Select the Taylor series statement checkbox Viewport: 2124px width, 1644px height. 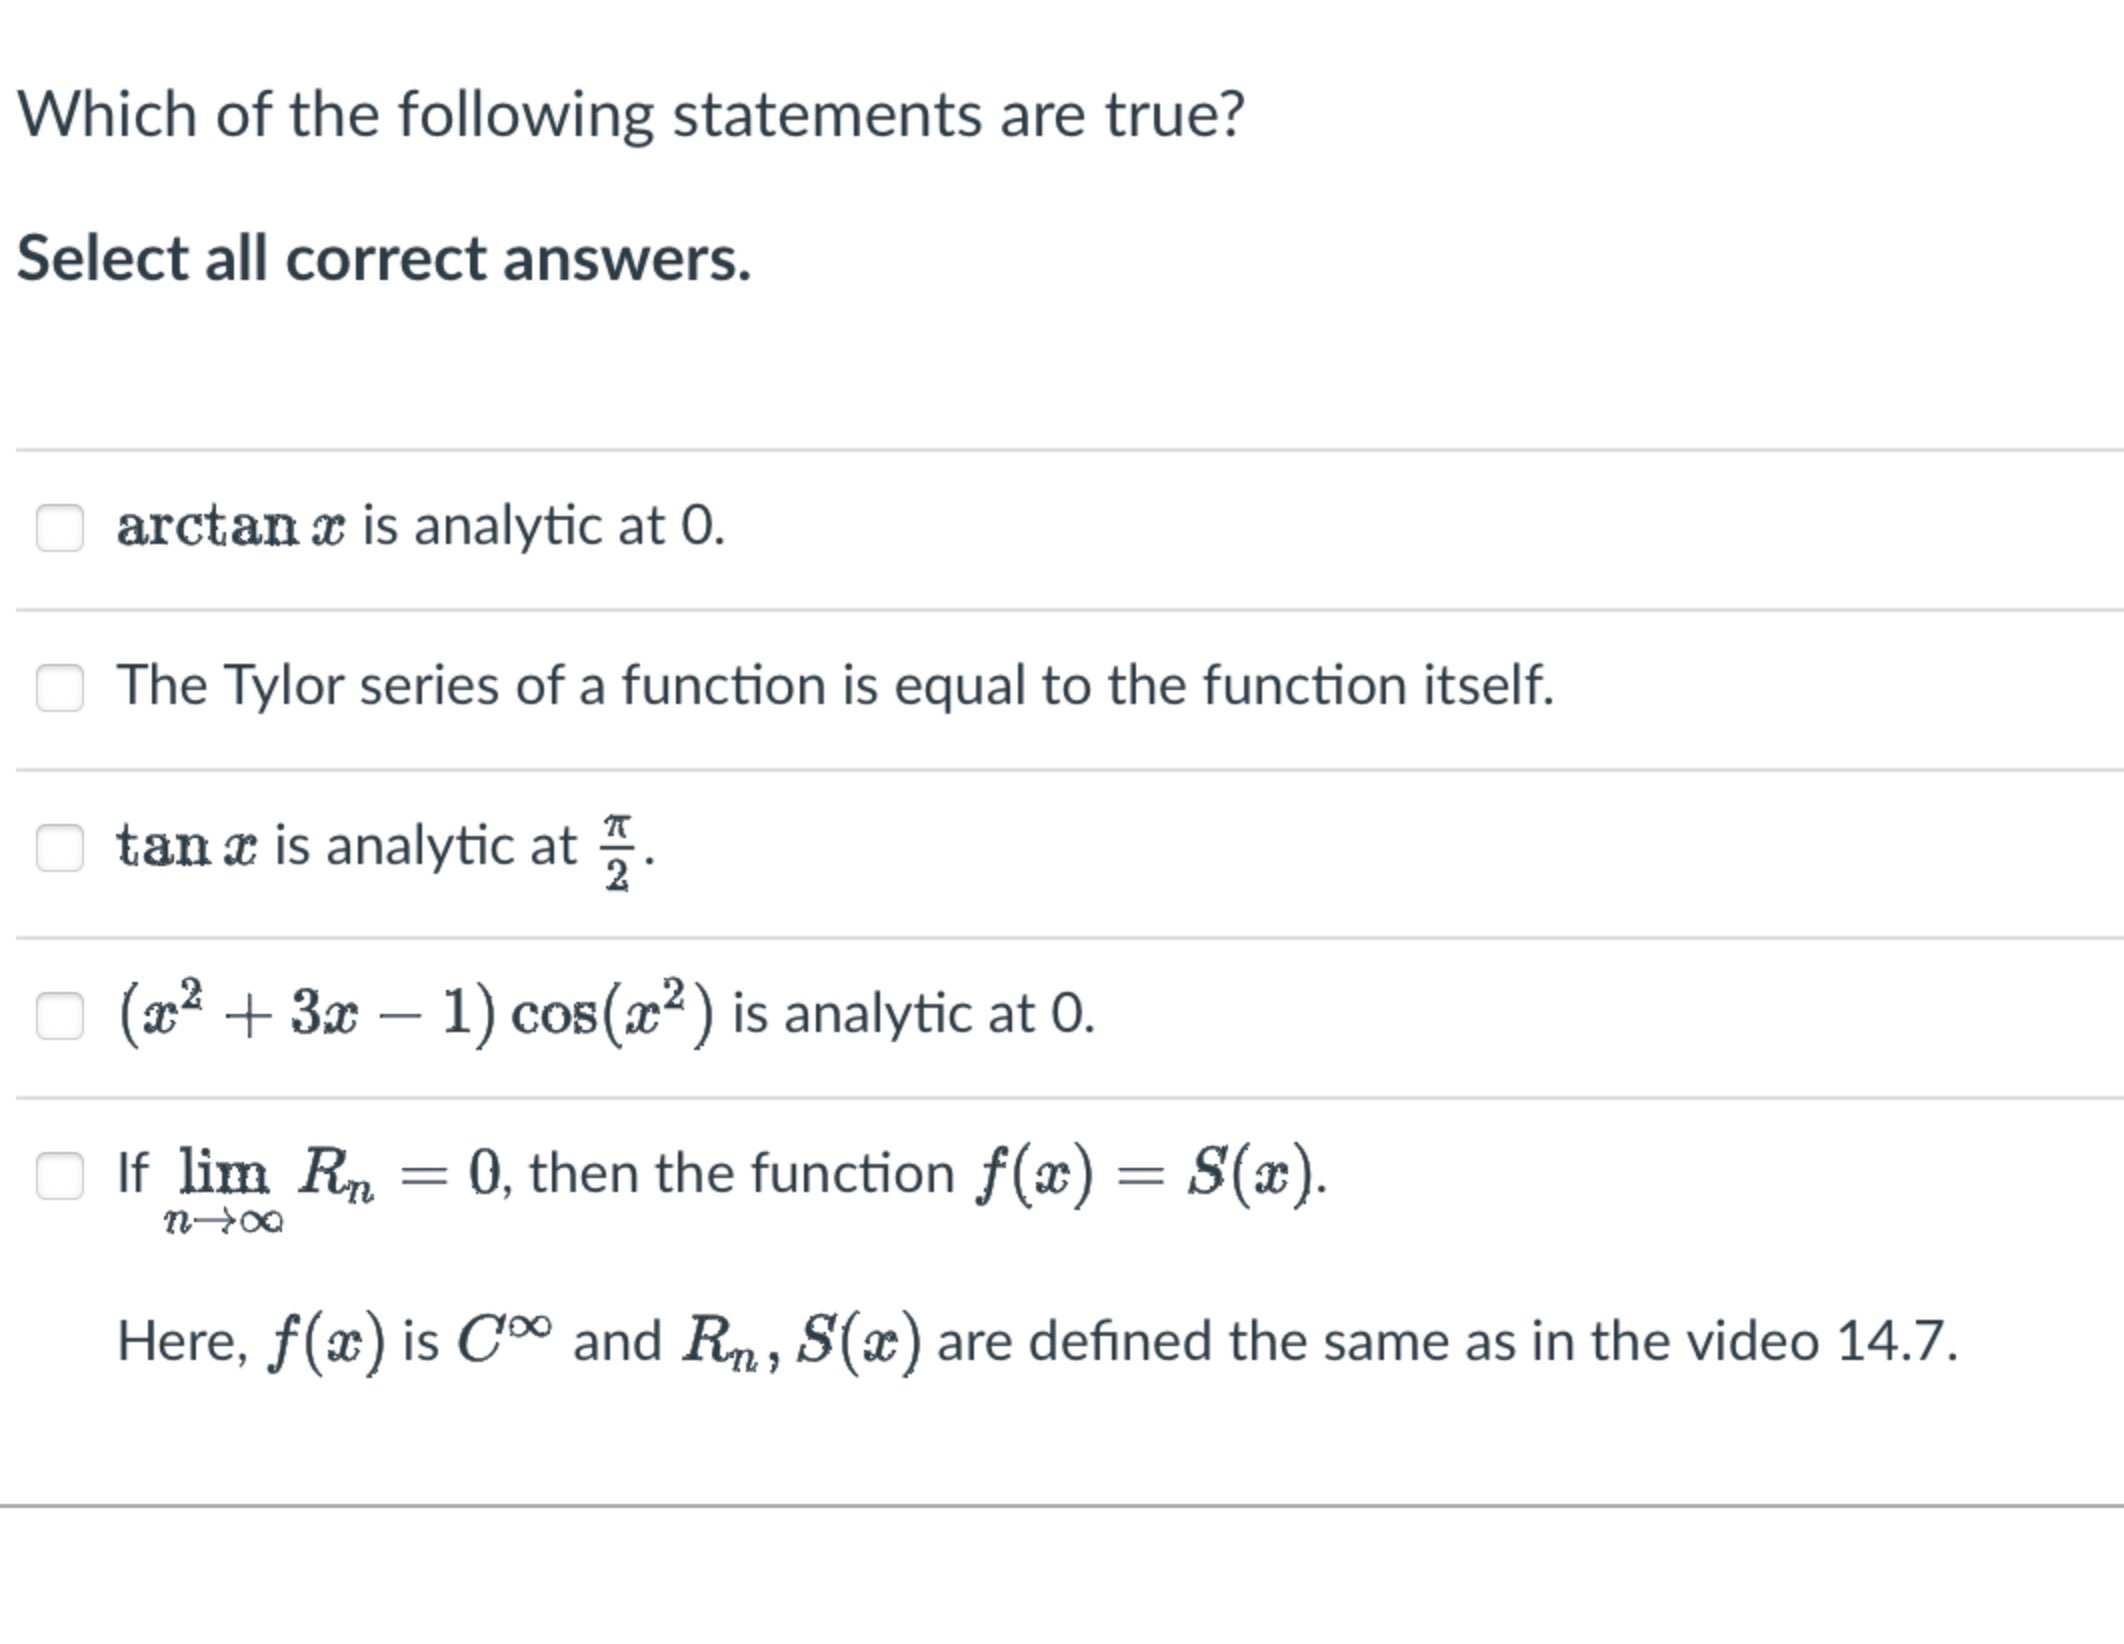click(x=61, y=686)
